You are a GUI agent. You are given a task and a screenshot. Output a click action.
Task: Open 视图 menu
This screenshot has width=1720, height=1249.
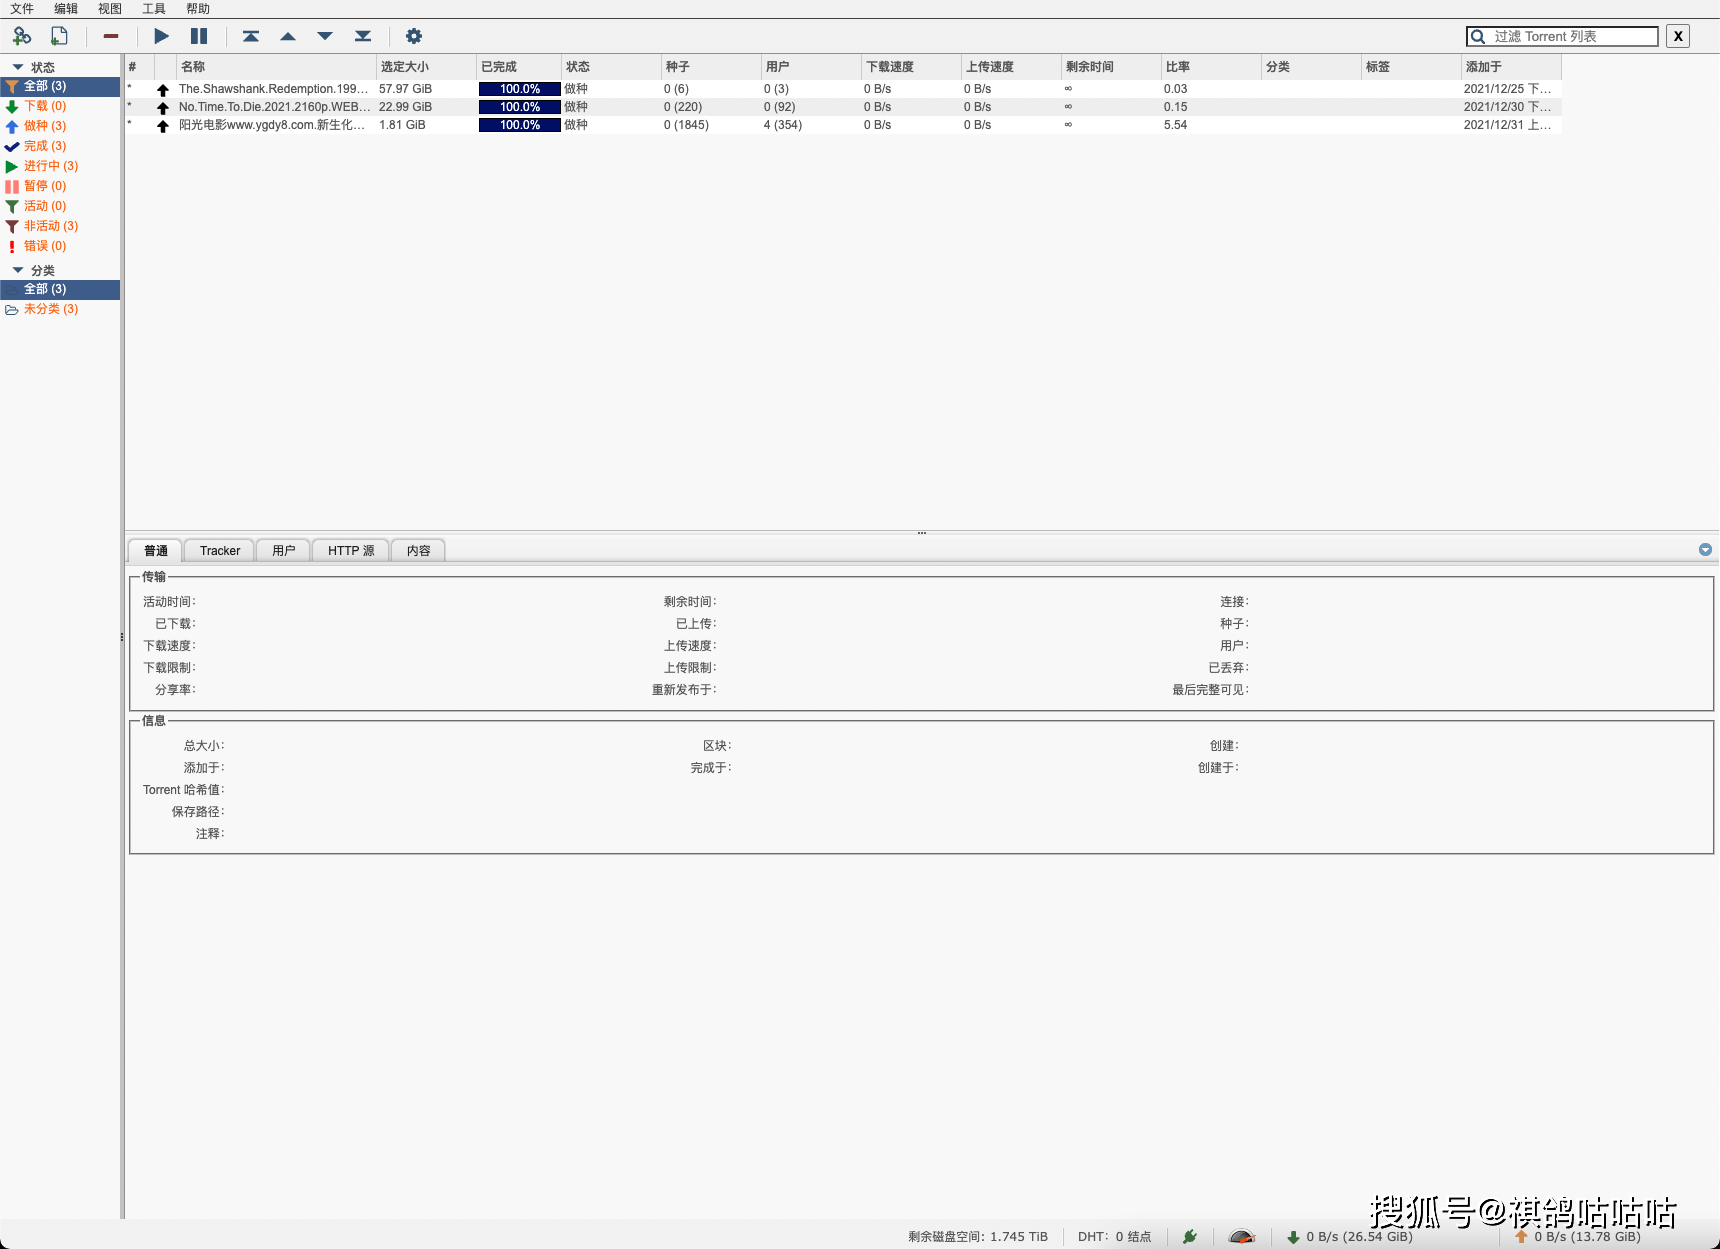pyautogui.click(x=110, y=9)
